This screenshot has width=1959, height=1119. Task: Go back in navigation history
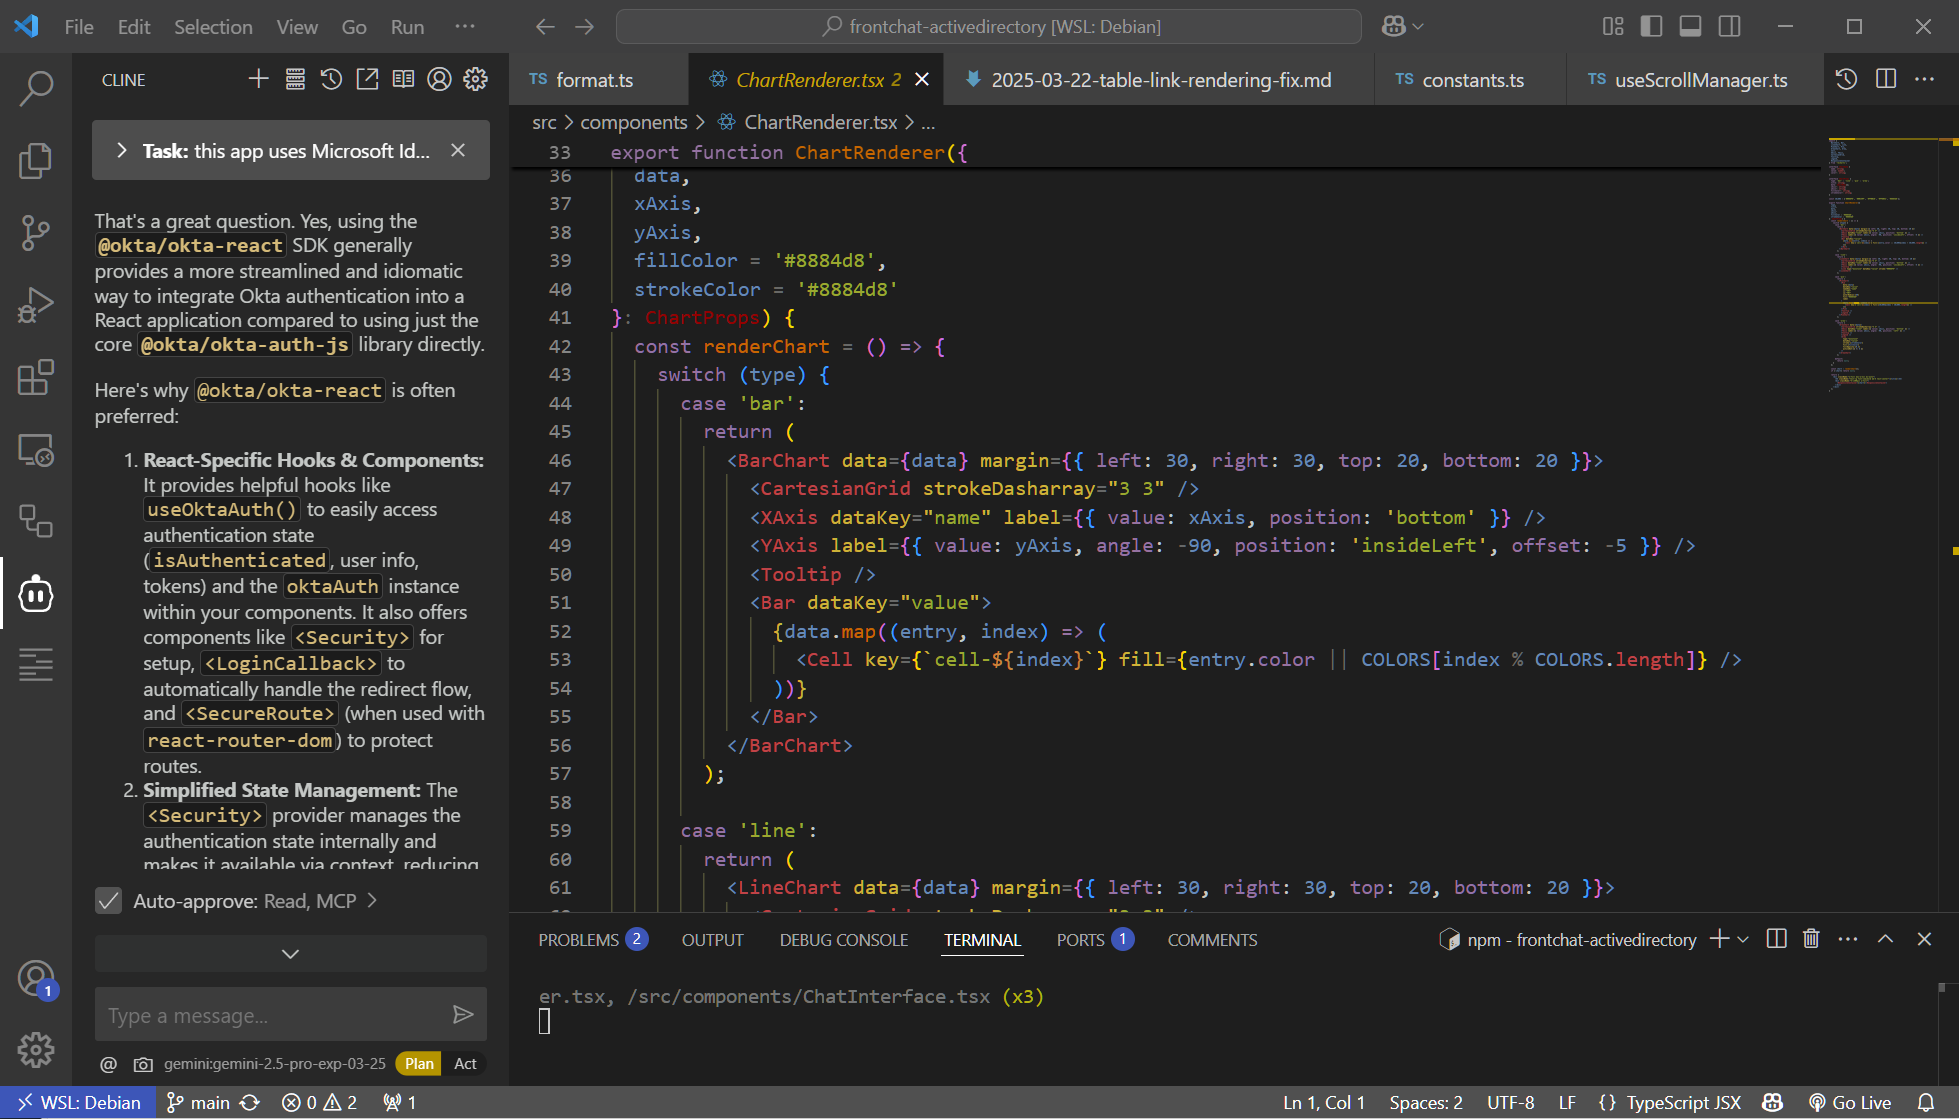coord(545,27)
